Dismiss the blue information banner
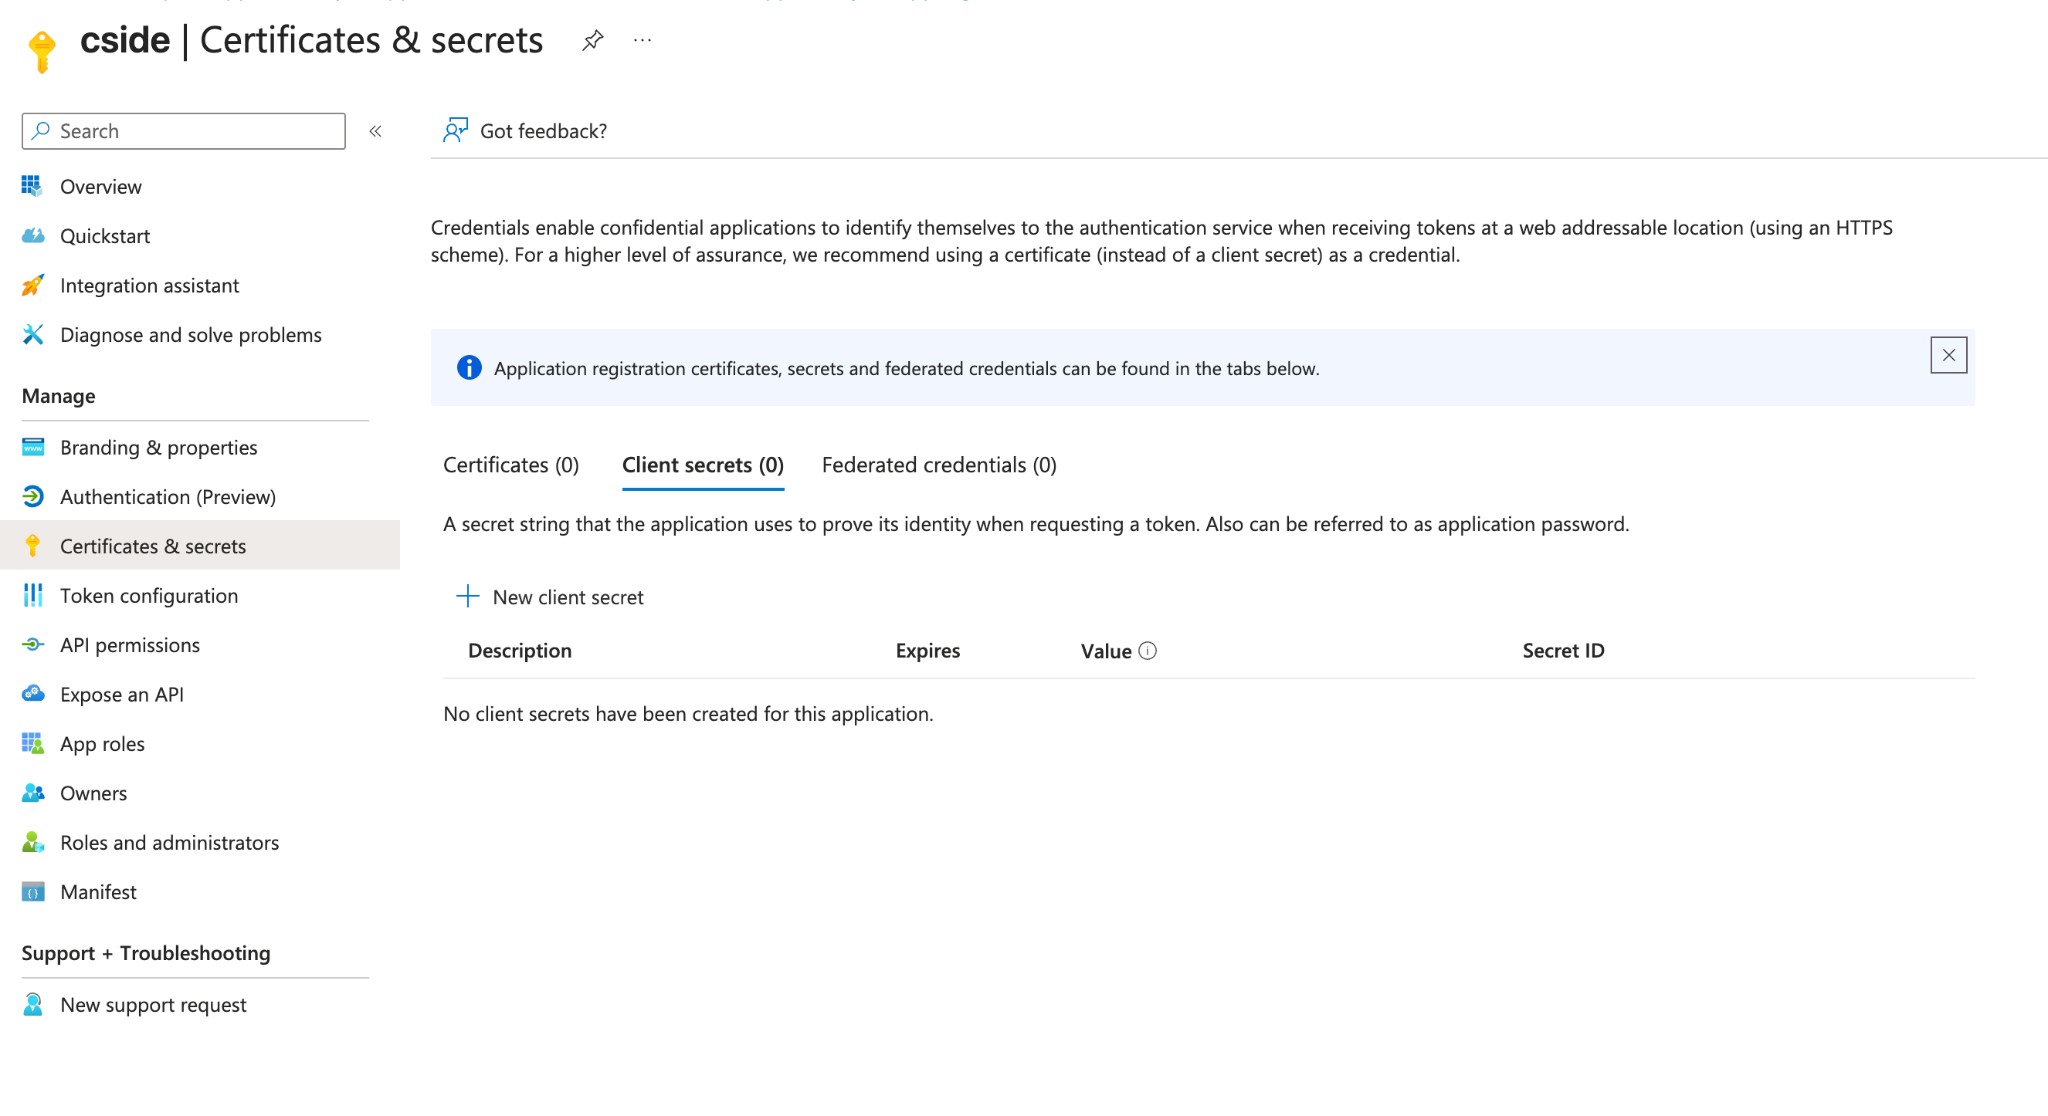 click(1948, 355)
